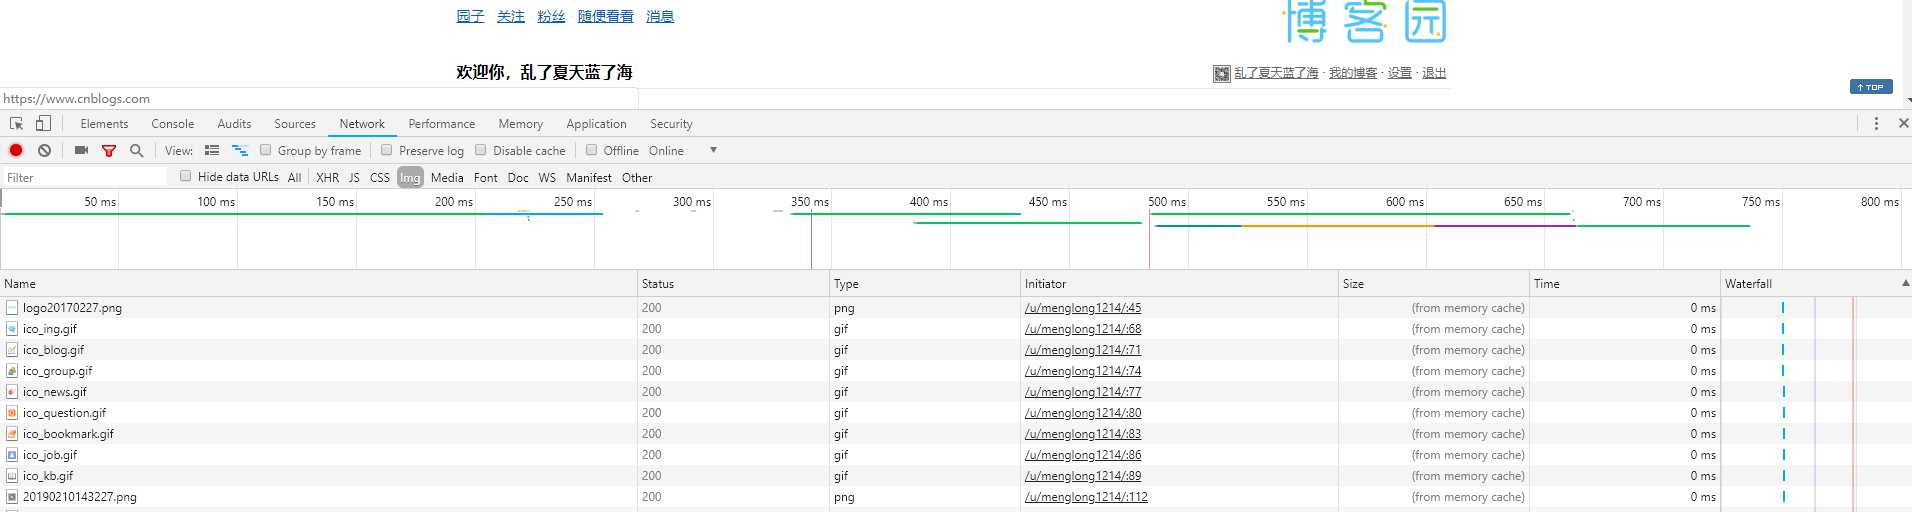
Task: Switch to large request rows view
Action: click(212, 151)
